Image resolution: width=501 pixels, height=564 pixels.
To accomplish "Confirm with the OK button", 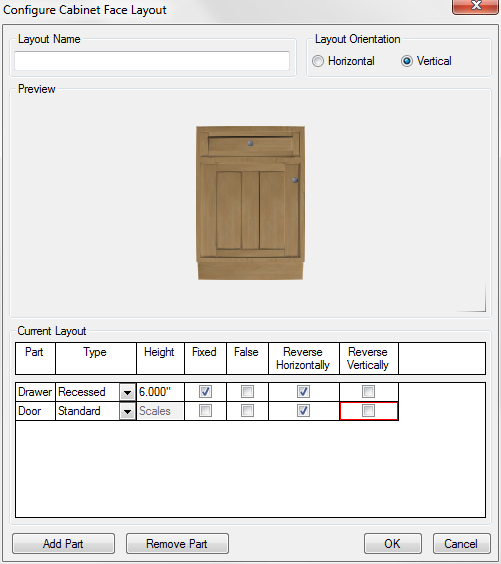I will pyautogui.click(x=392, y=543).
